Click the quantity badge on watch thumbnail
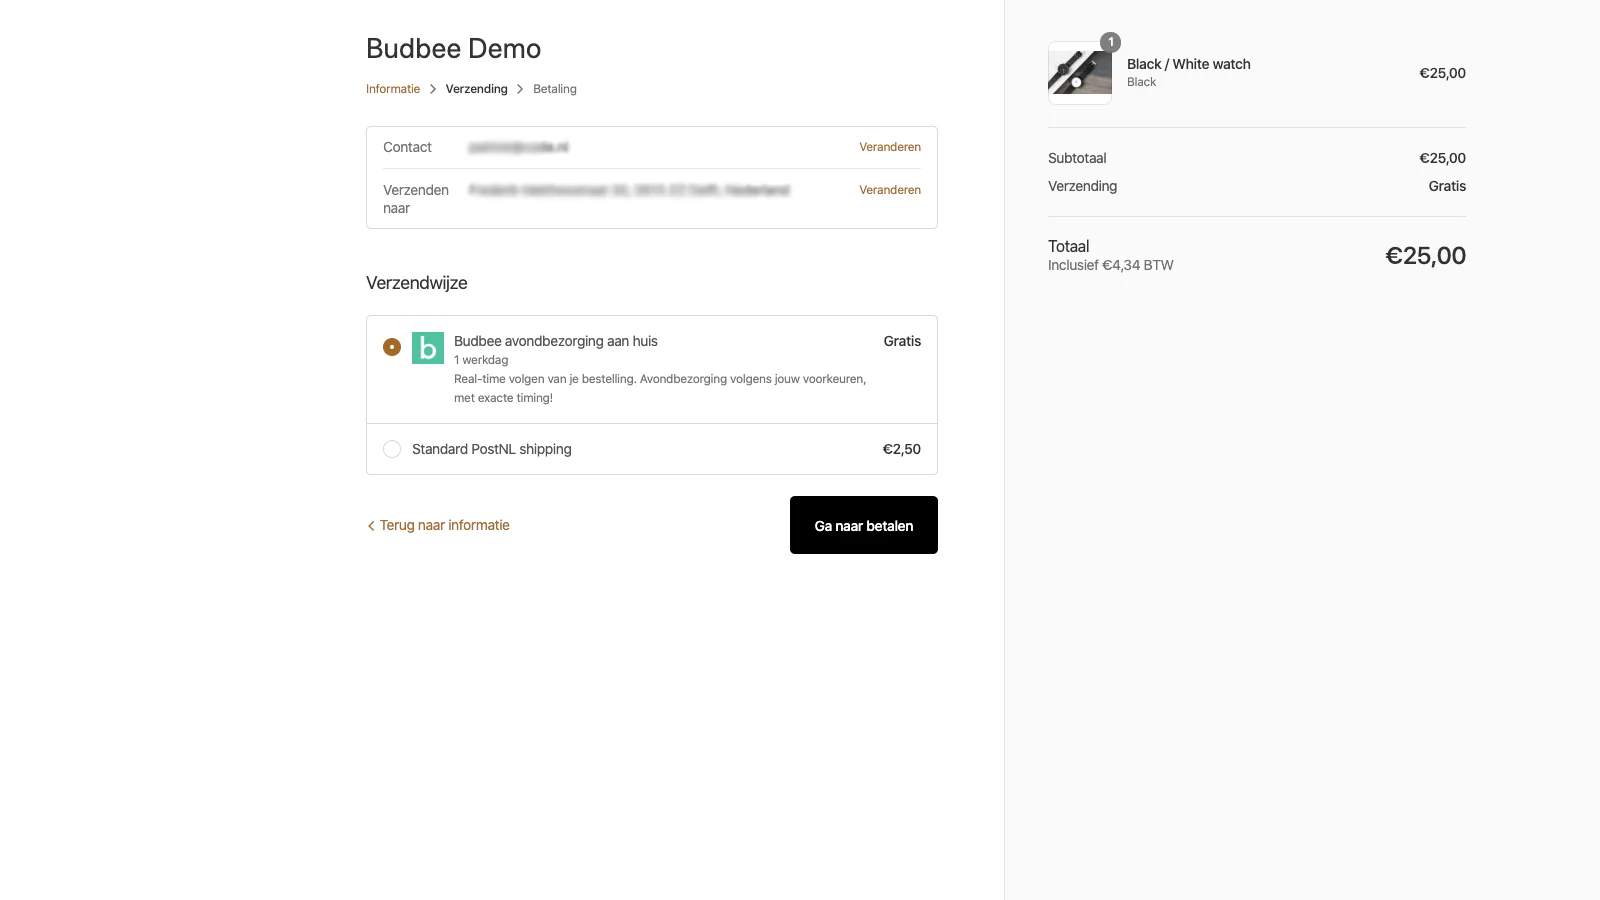 coord(1110,42)
